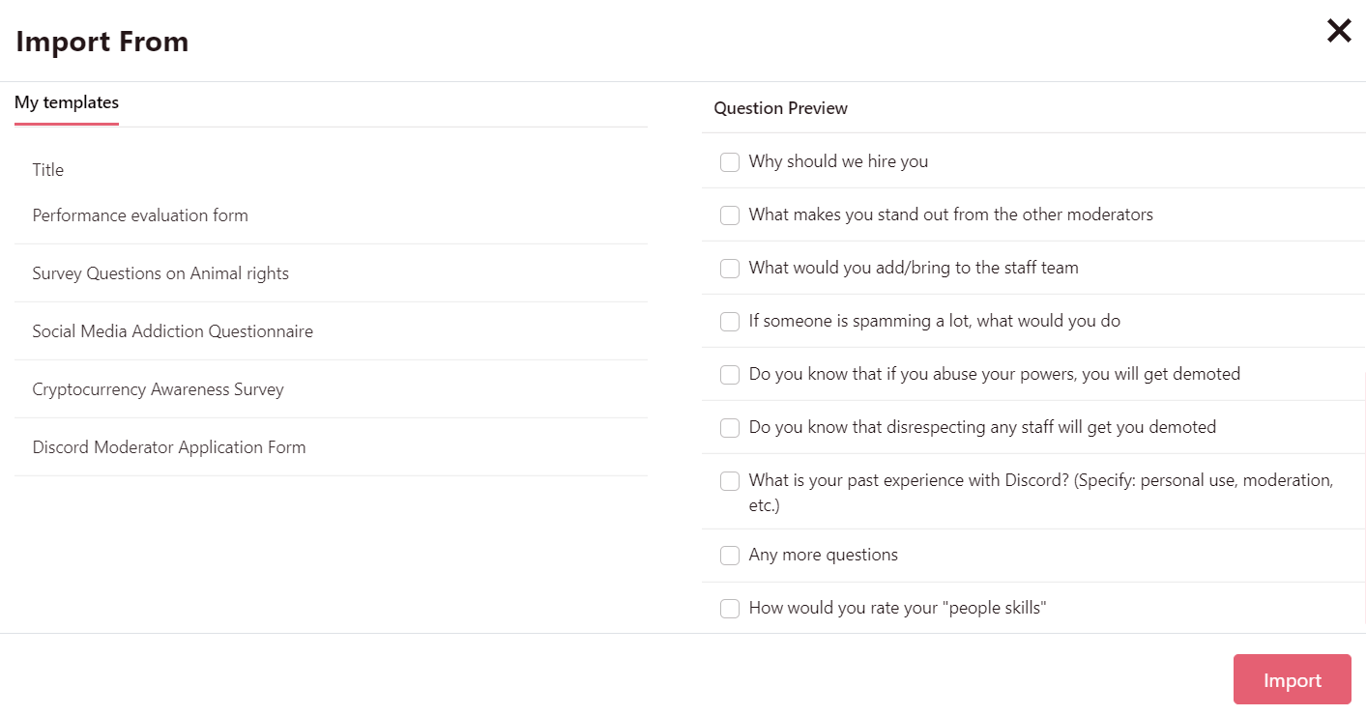Click the Title column header
Viewport: 1366px width, 715px height.
48,170
